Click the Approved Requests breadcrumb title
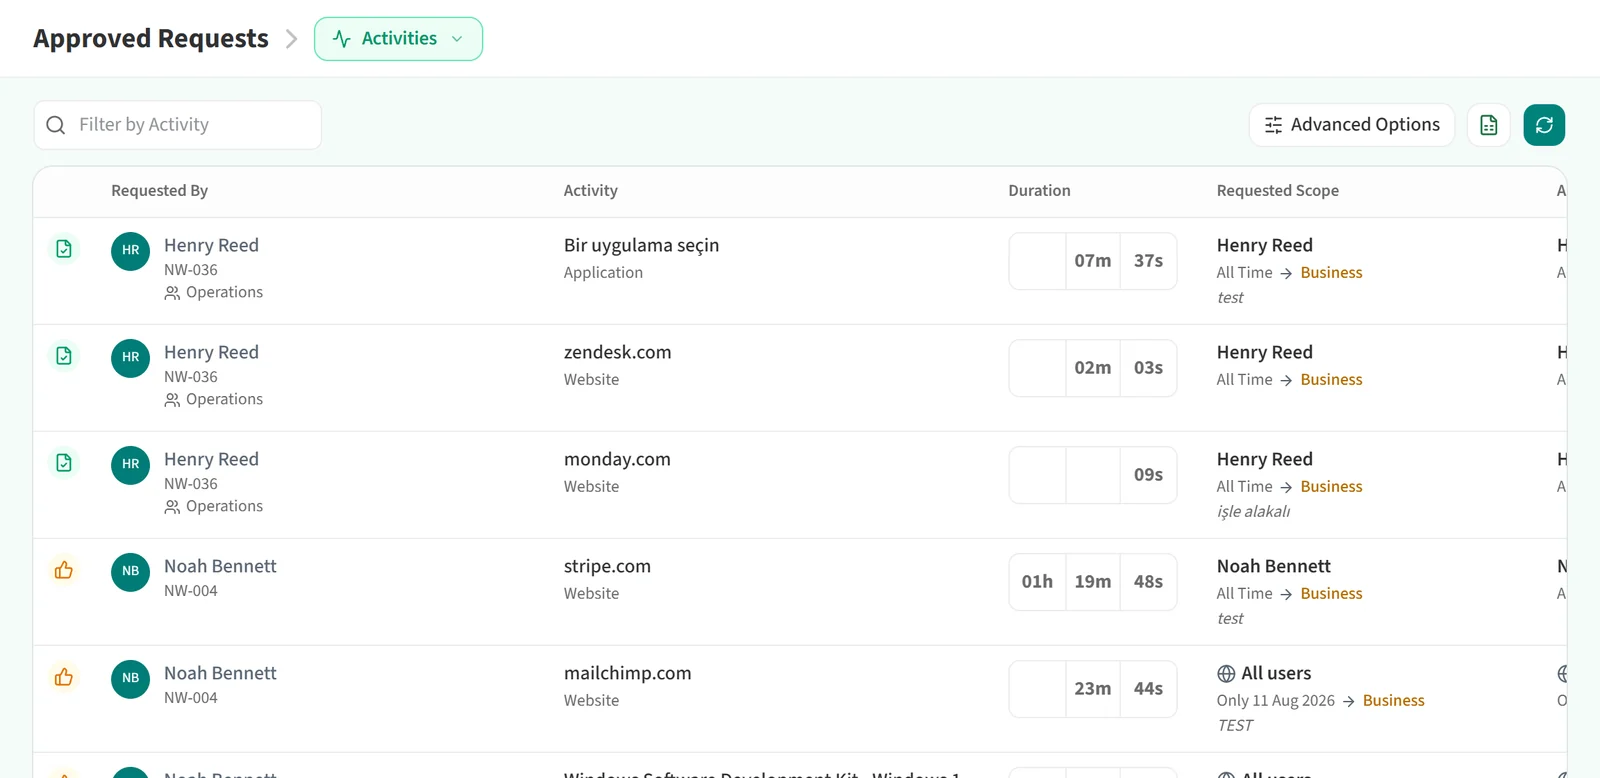The image size is (1600, 778). [x=151, y=39]
